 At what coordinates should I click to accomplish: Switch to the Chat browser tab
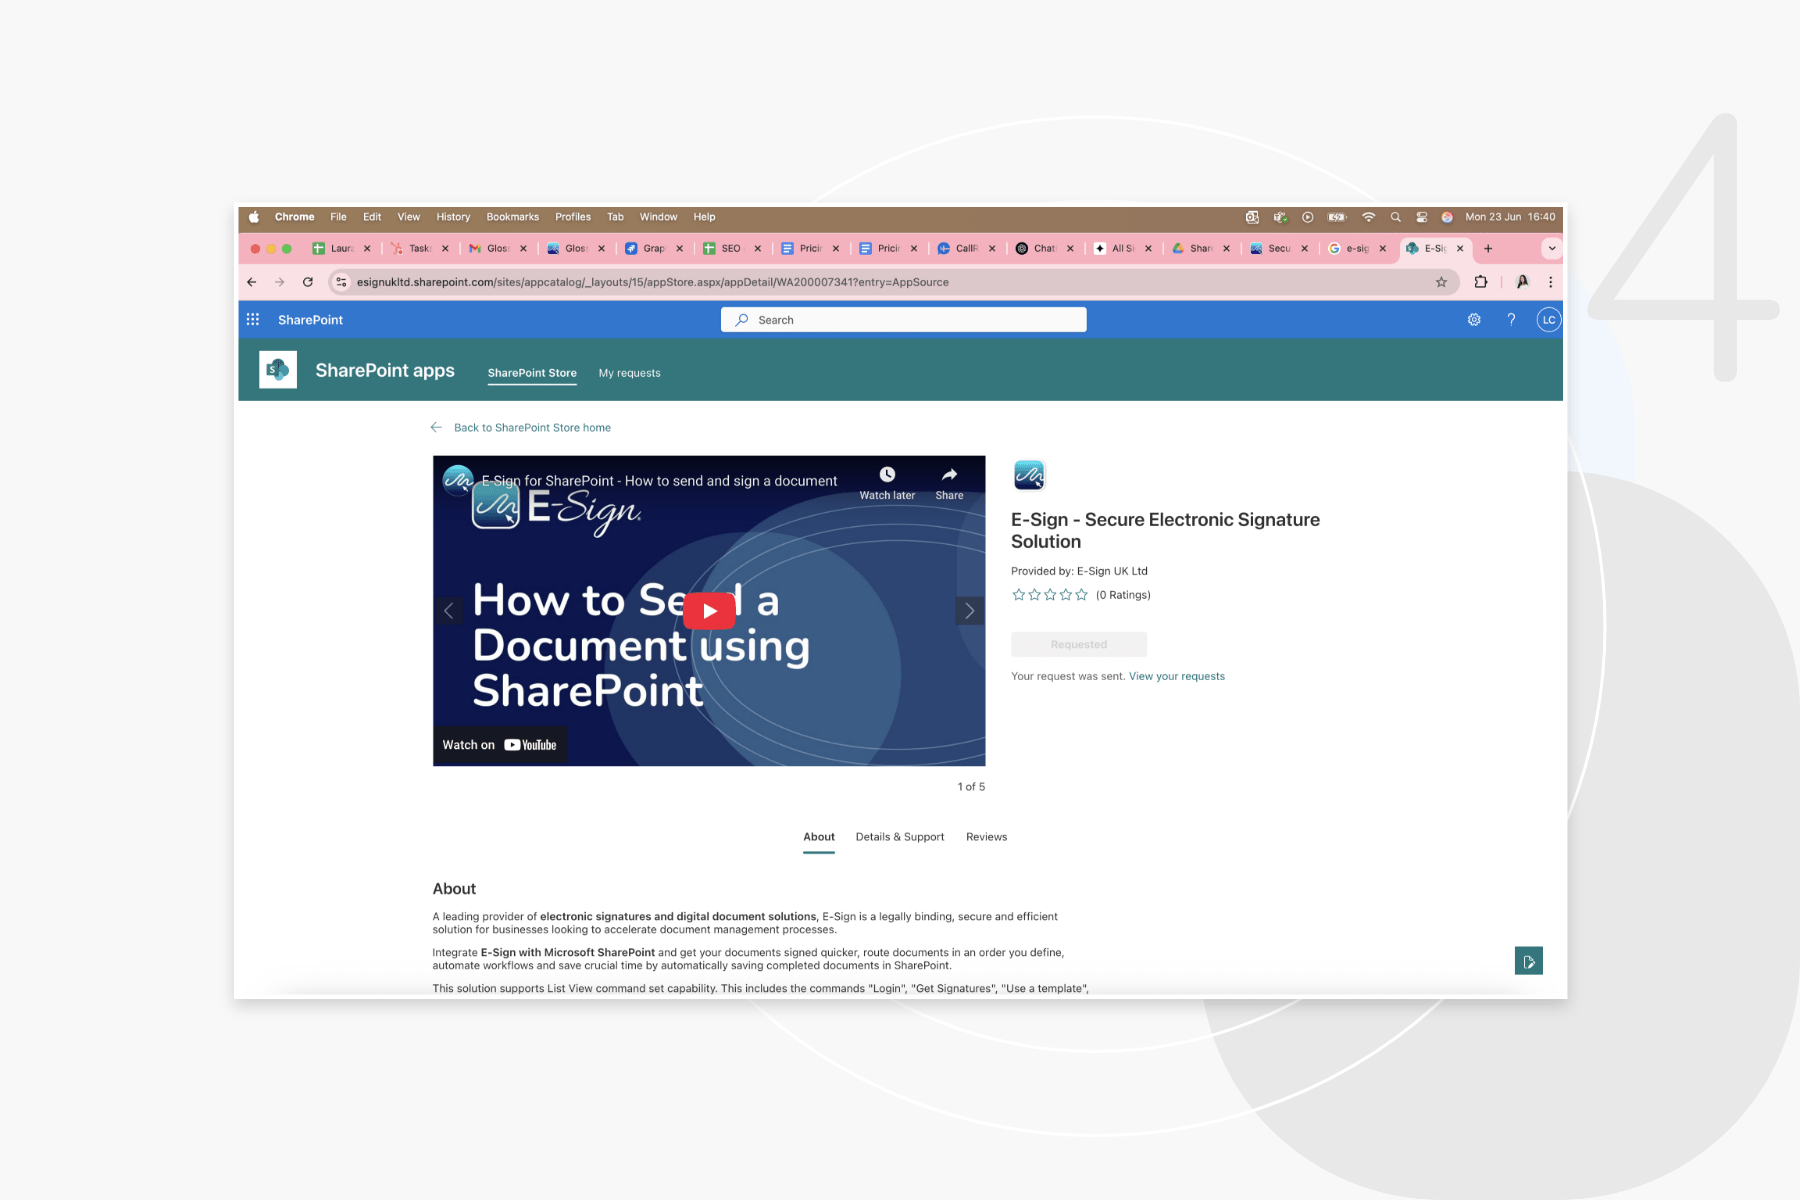coord(1043,248)
